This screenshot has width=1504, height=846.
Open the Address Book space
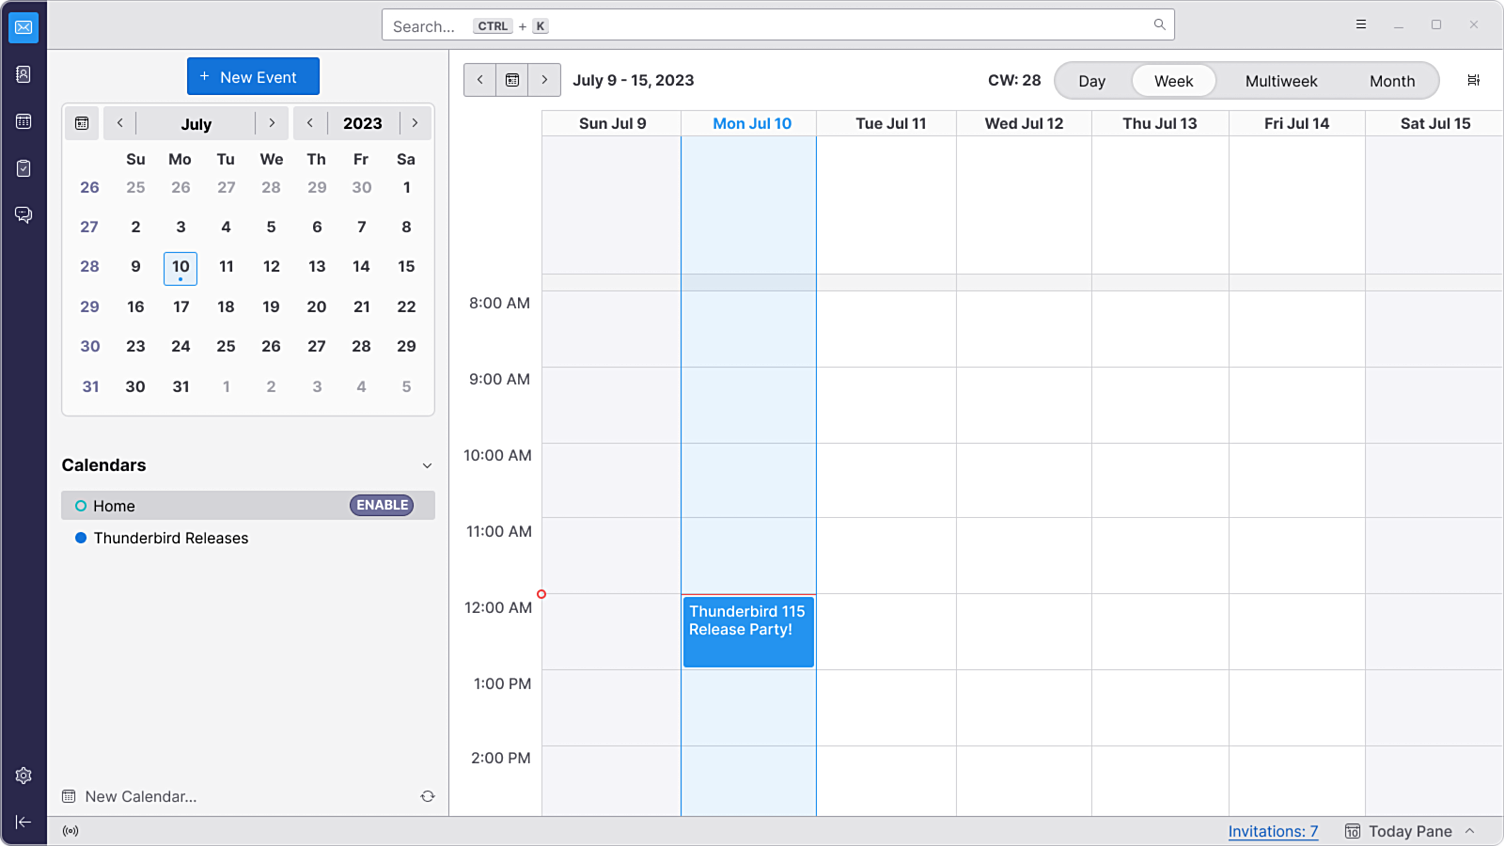point(23,74)
